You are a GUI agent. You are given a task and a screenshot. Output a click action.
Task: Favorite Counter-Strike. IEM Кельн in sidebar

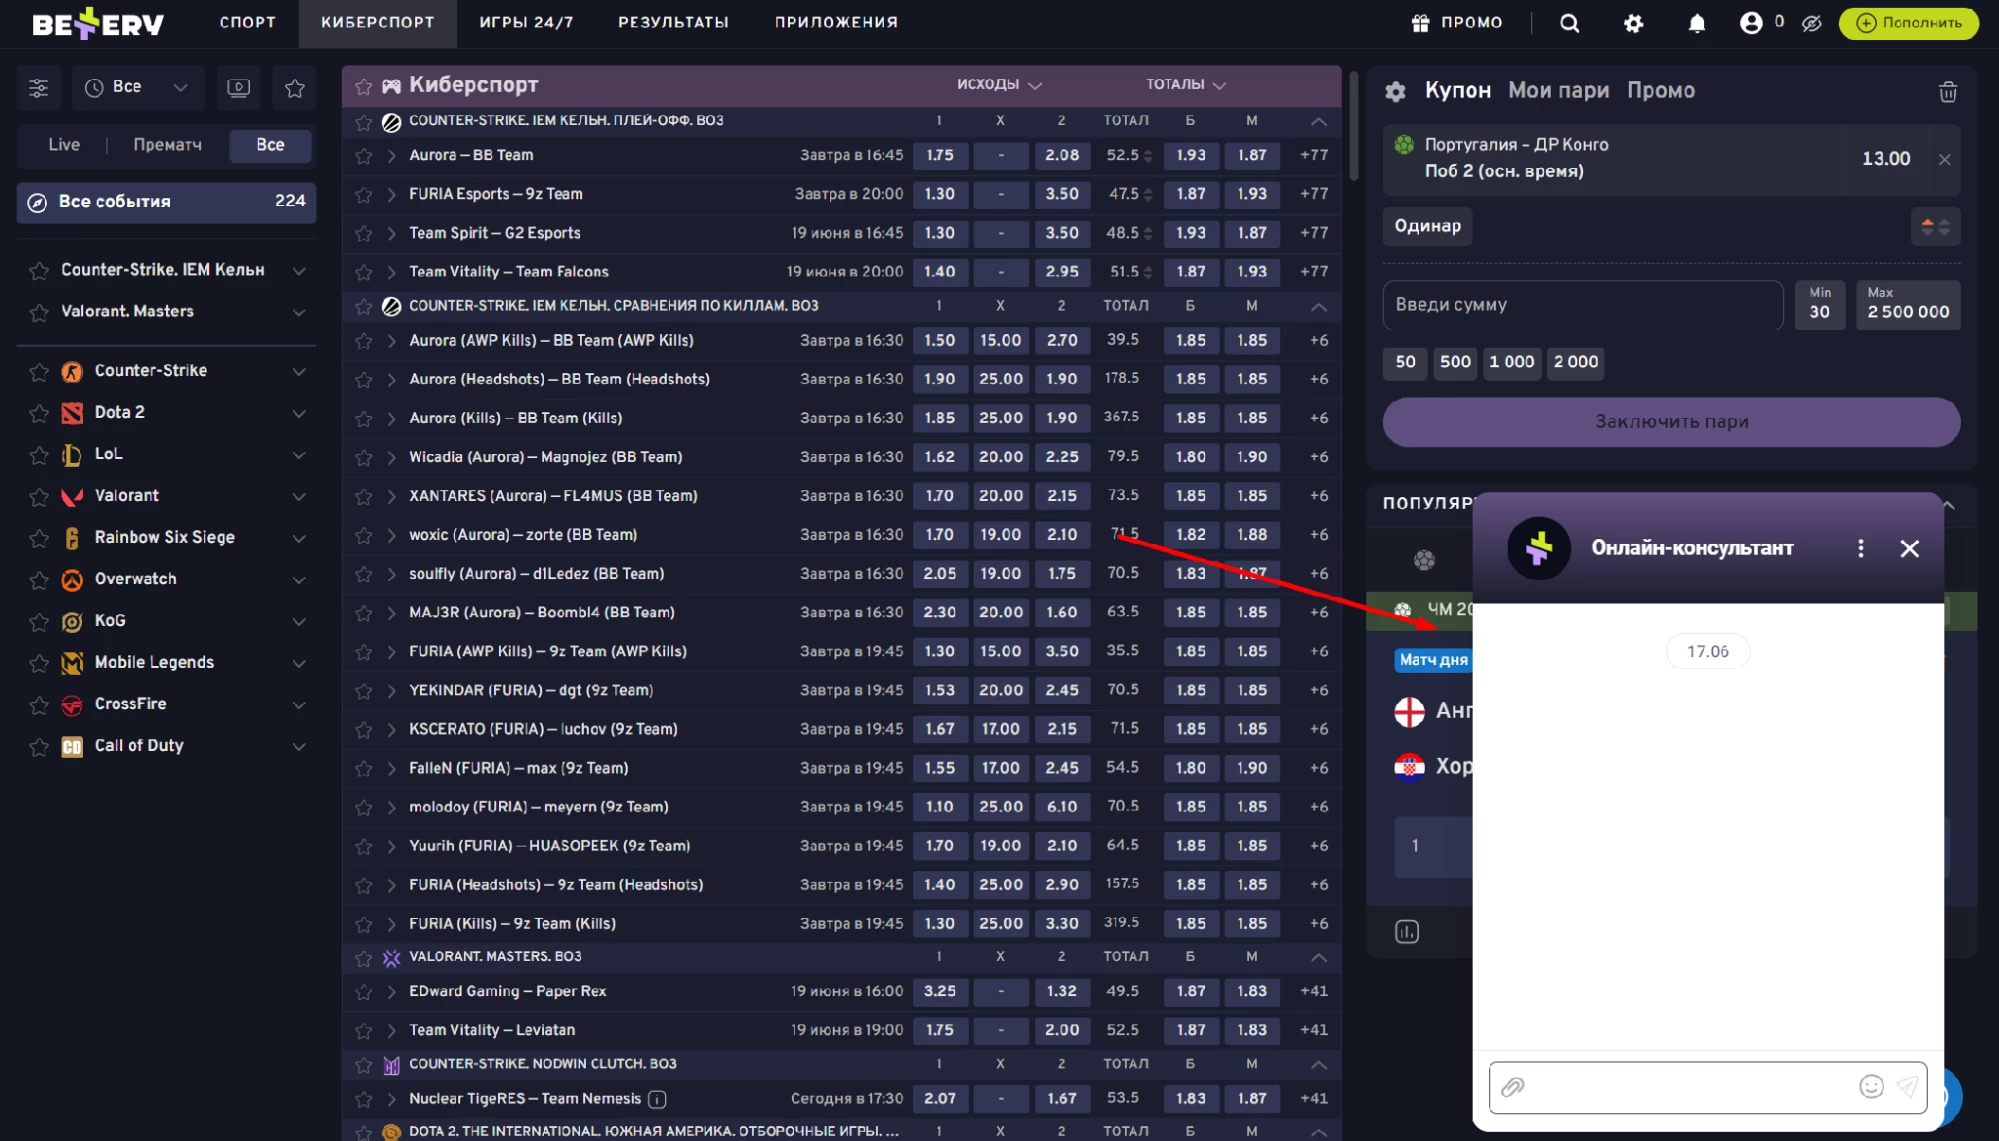click(x=39, y=271)
